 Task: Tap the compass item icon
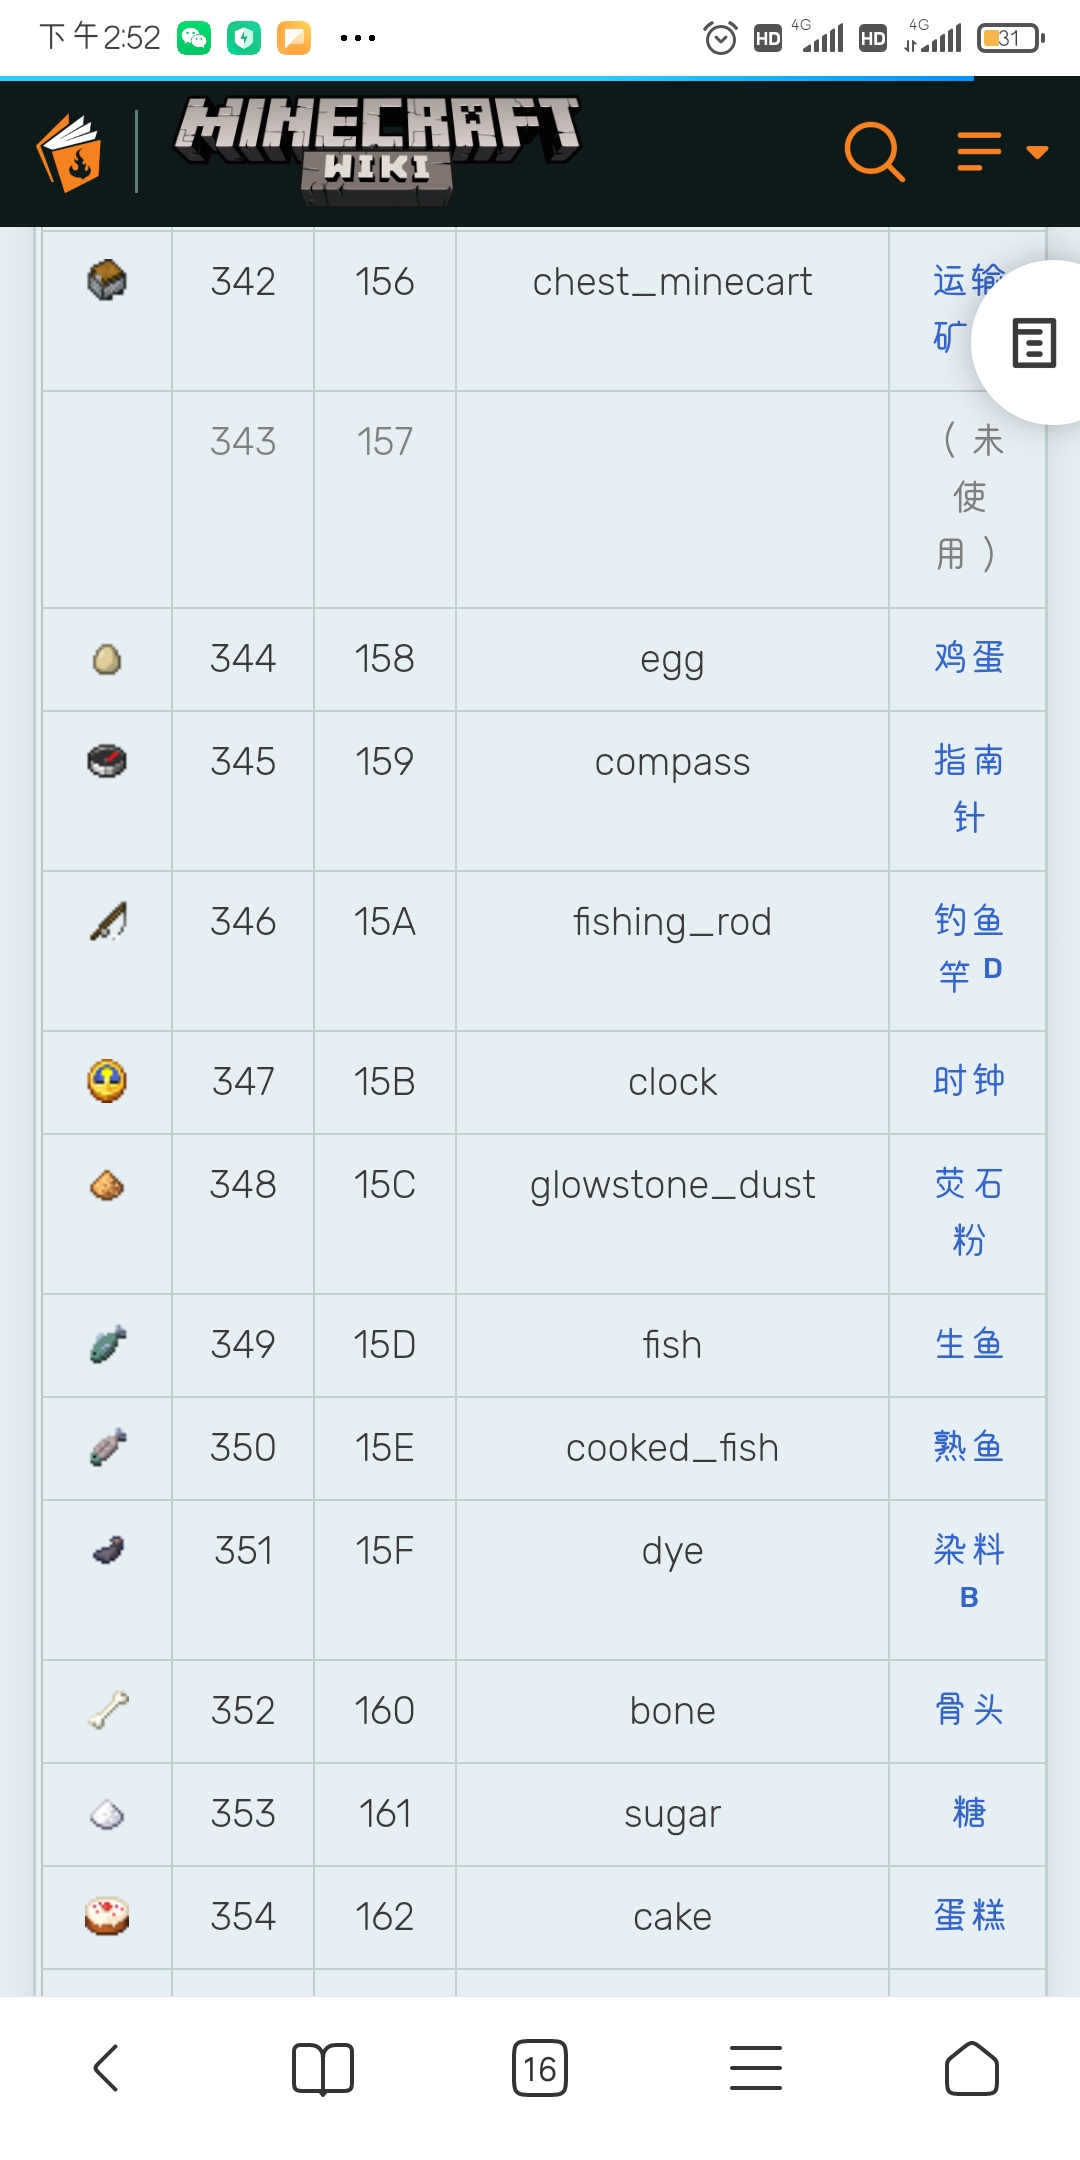point(107,762)
